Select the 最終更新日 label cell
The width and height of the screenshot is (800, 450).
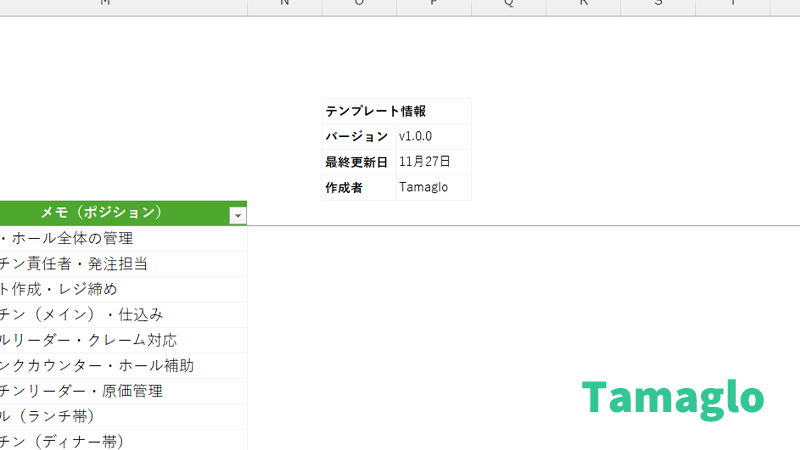pos(358,162)
